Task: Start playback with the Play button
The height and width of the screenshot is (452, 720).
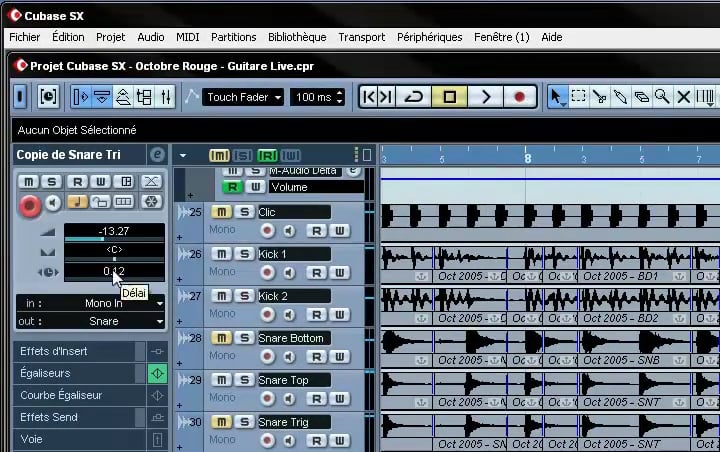Action: (x=485, y=97)
